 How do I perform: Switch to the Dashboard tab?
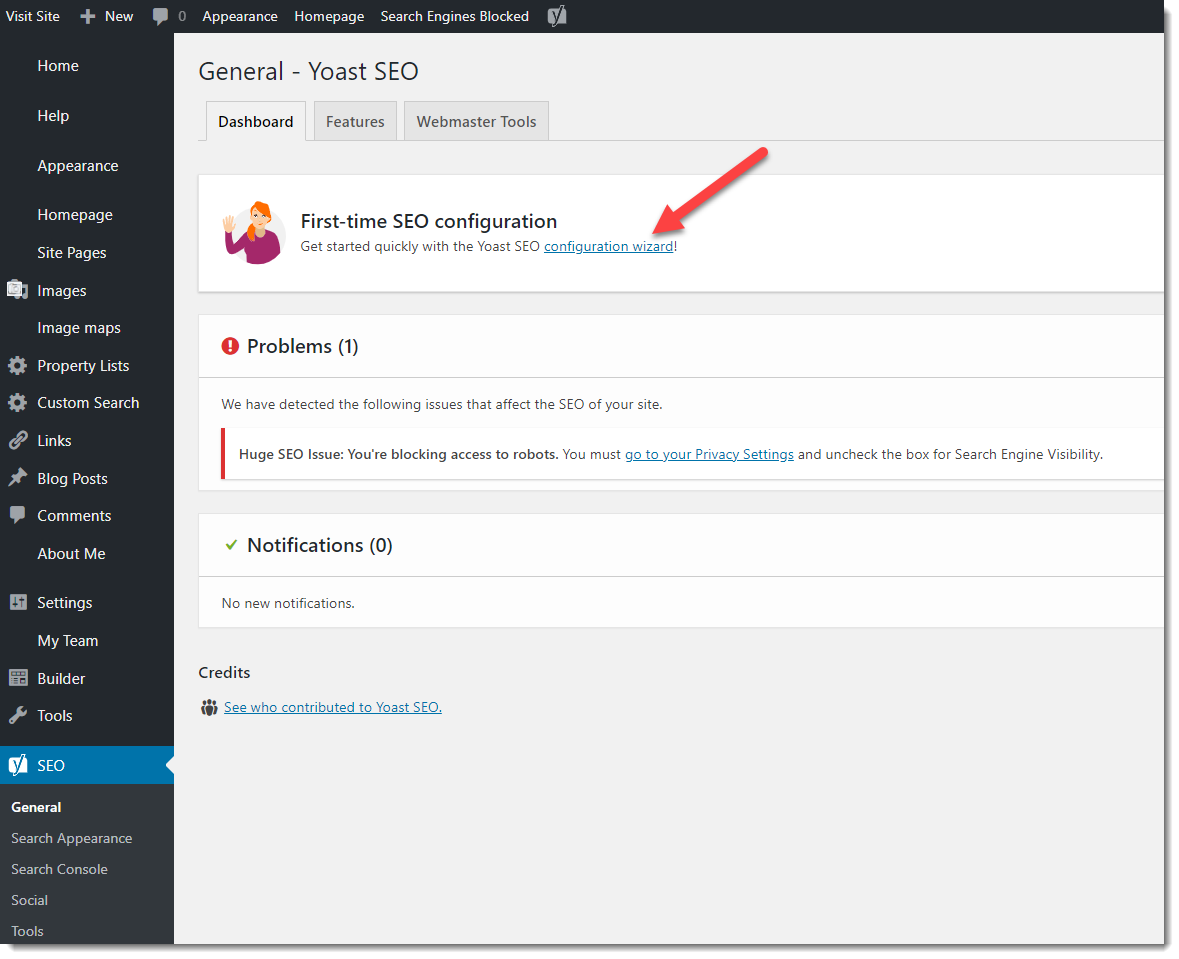(256, 121)
